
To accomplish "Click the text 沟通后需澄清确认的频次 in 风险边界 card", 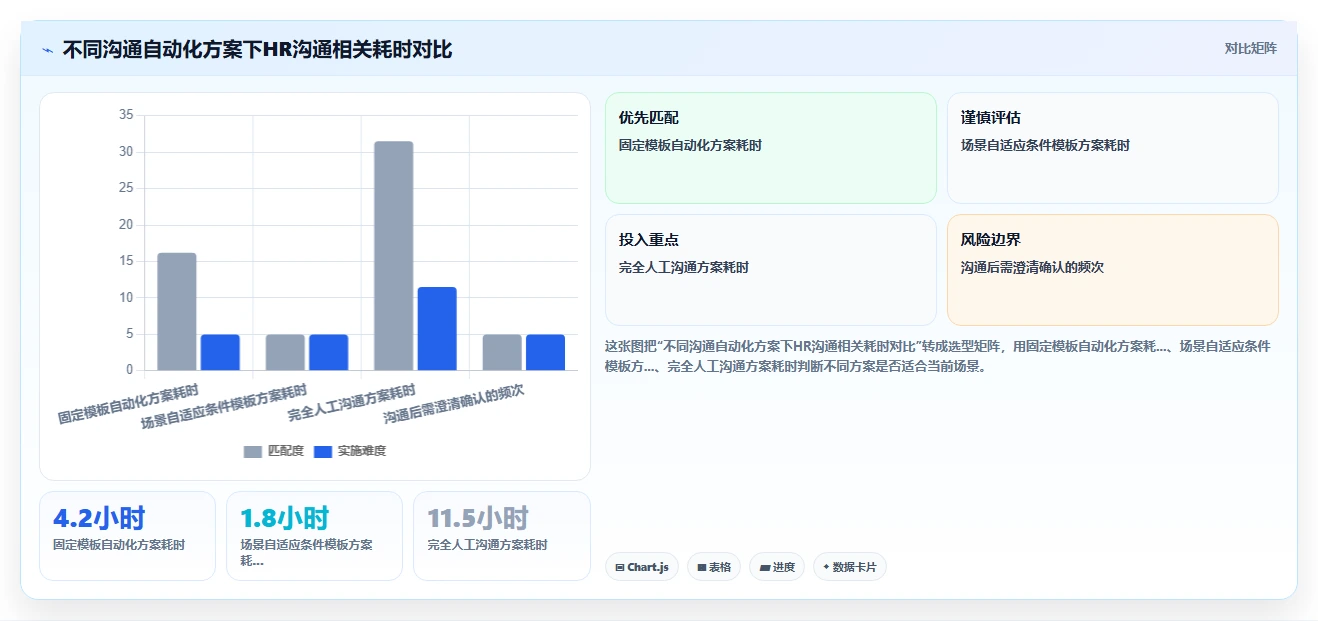I will 1032,267.
